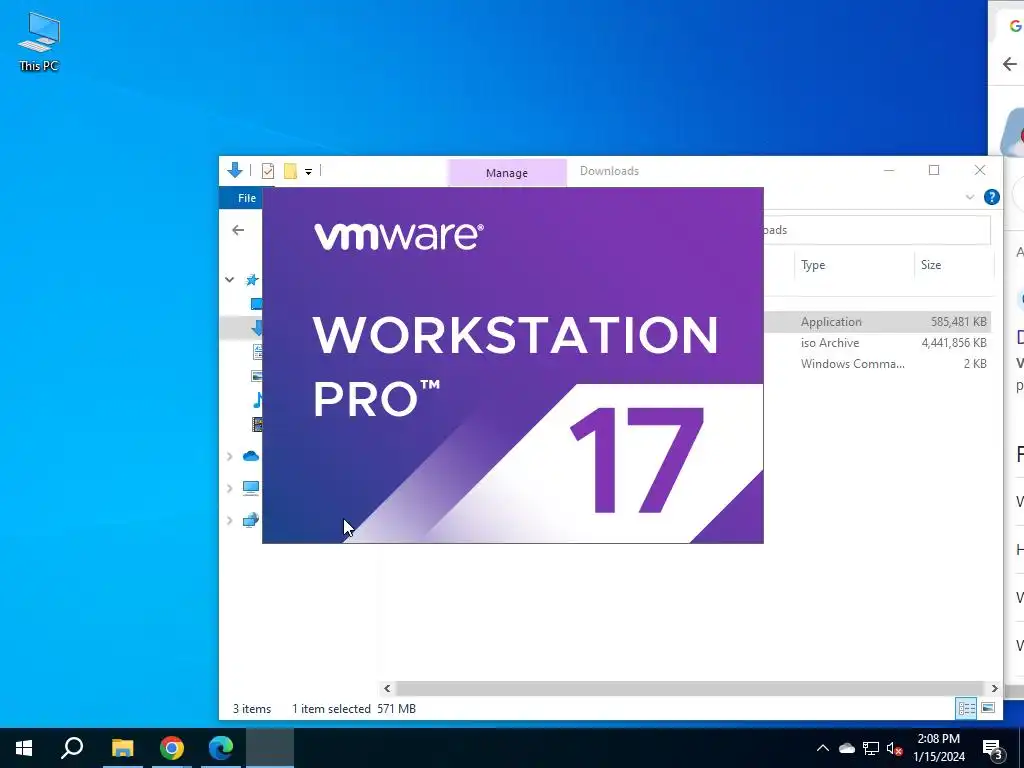Click the 585,481 KB size value
This screenshot has width=1024, height=768.
pos(959,321)
